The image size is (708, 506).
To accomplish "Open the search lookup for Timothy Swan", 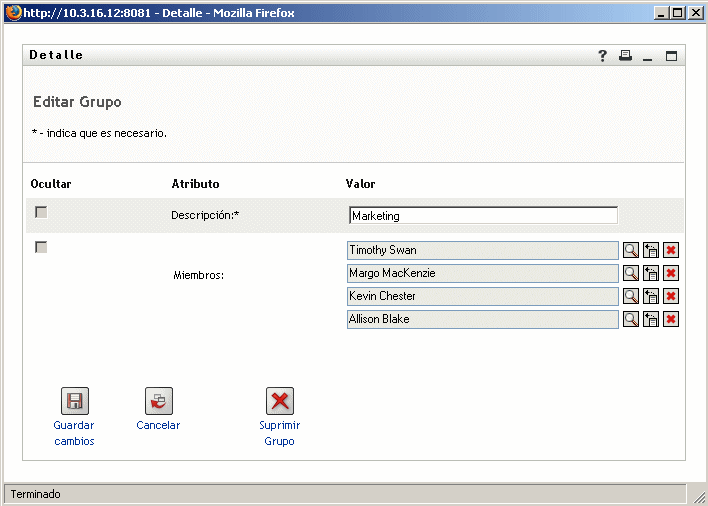I will (x=631, y=250).
